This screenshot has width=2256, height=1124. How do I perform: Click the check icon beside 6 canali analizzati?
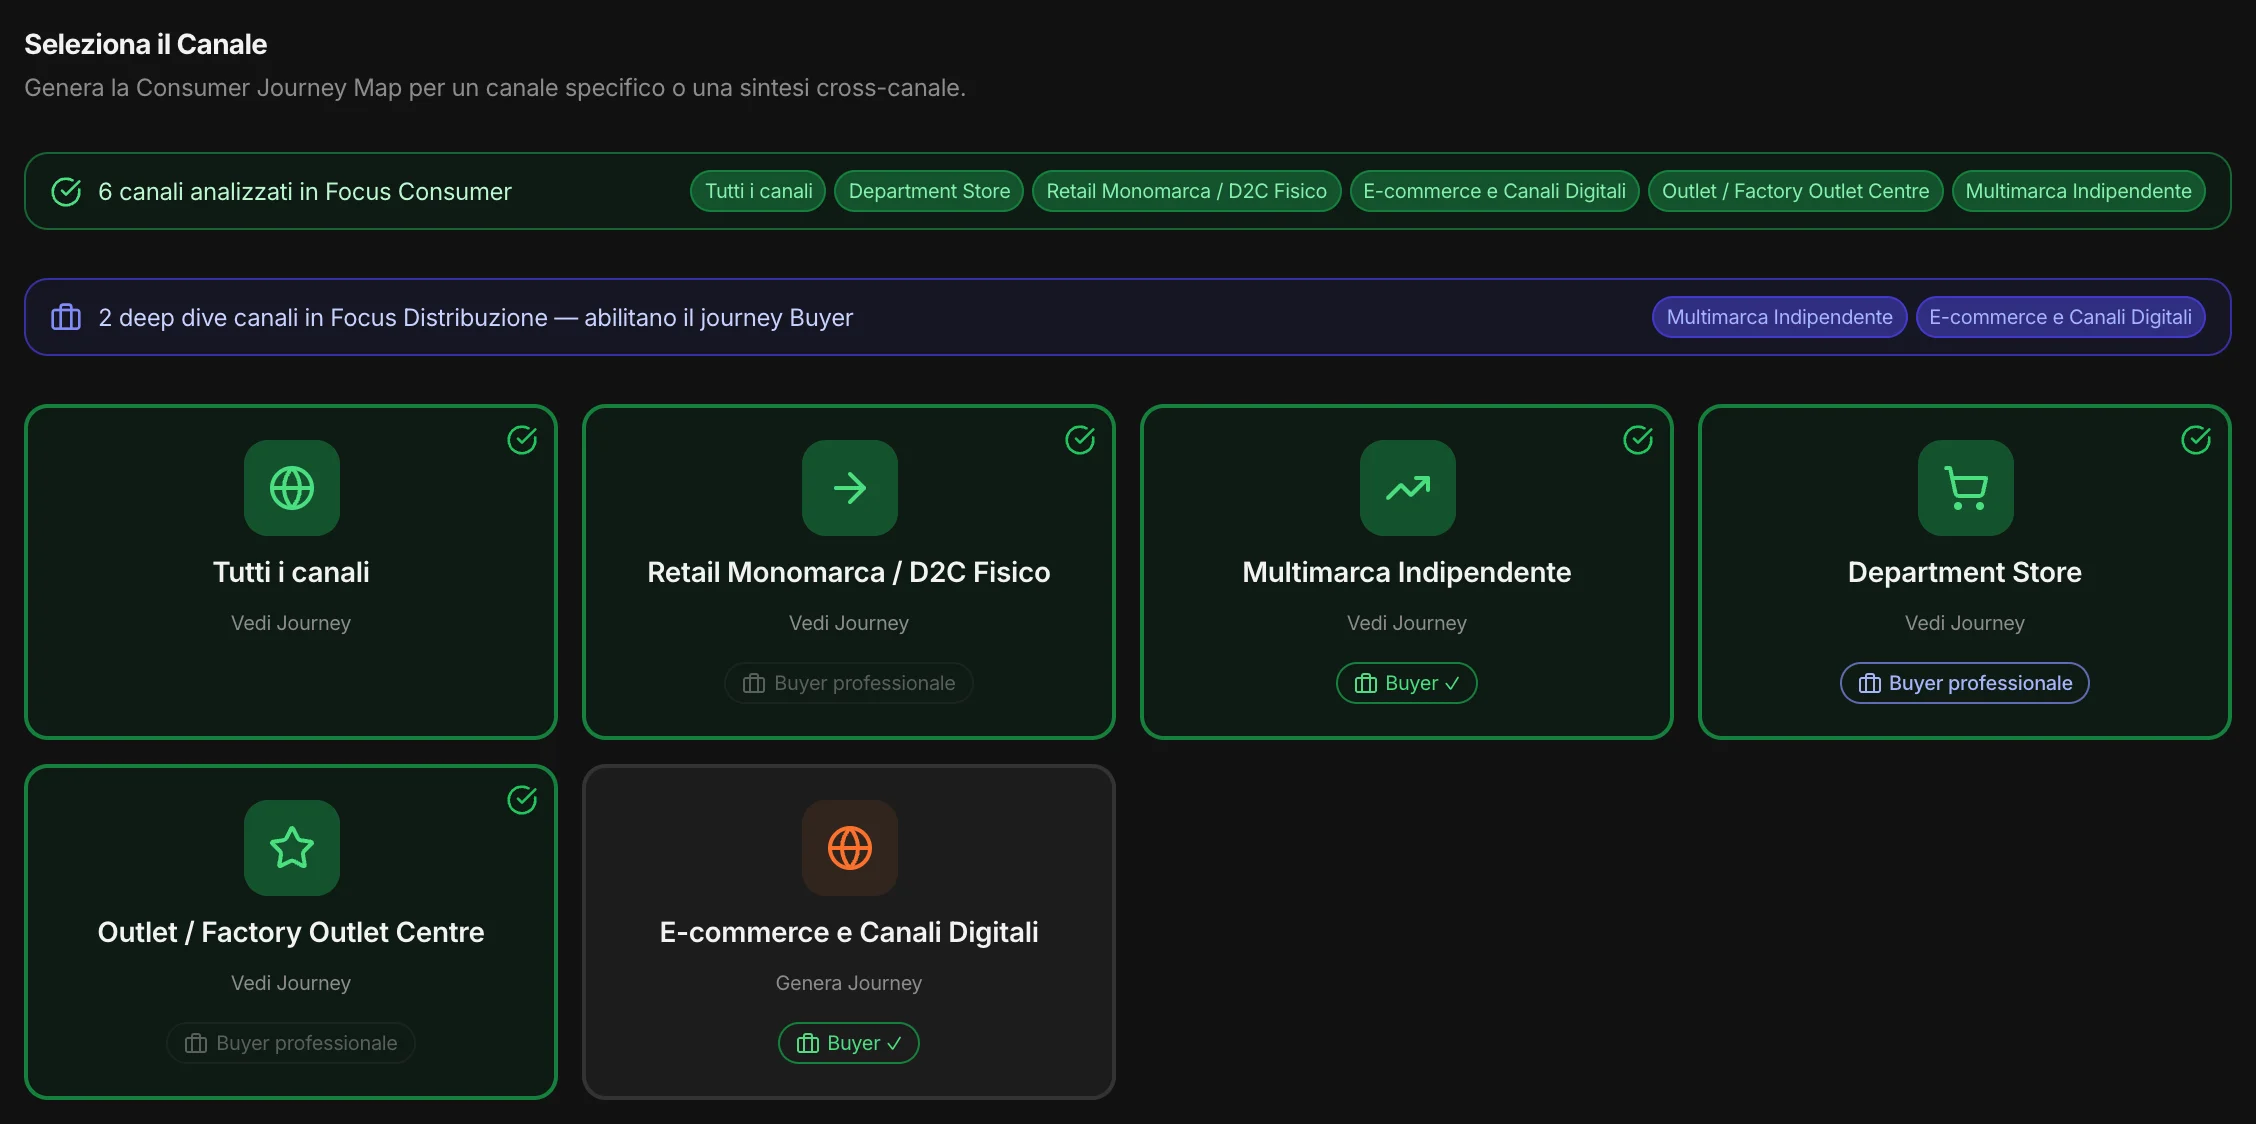click(66, 191)
